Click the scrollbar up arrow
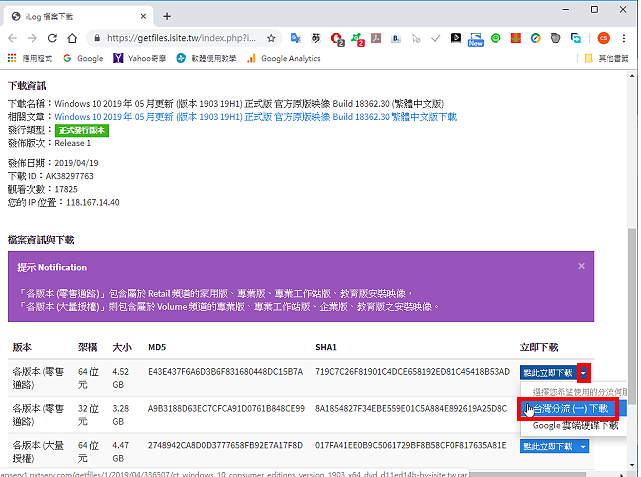Image resolution: width=641 pixels, height=477 pixels. 632,76
